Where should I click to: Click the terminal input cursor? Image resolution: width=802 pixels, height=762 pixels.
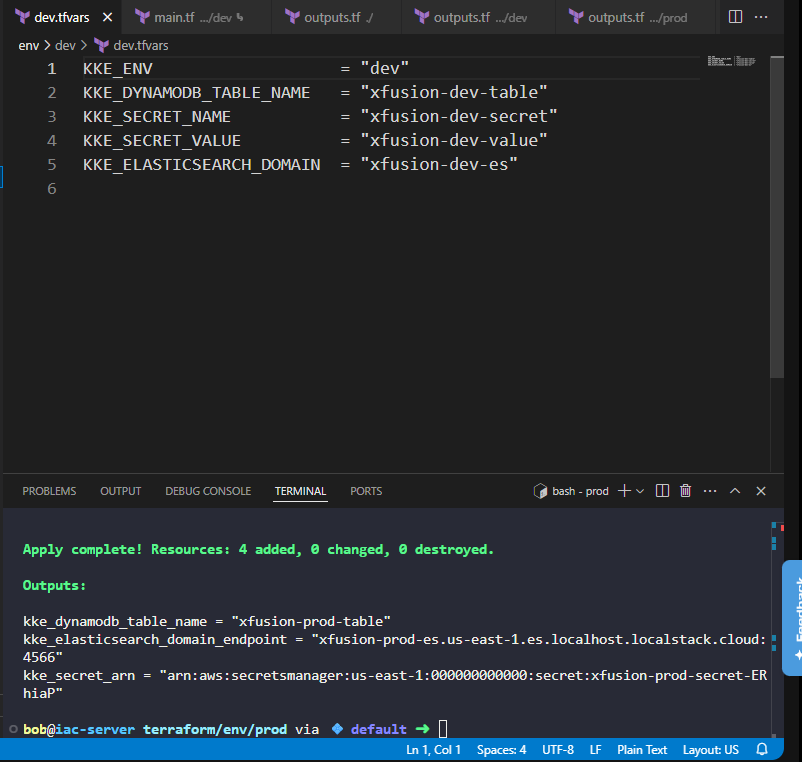(443, 729)
